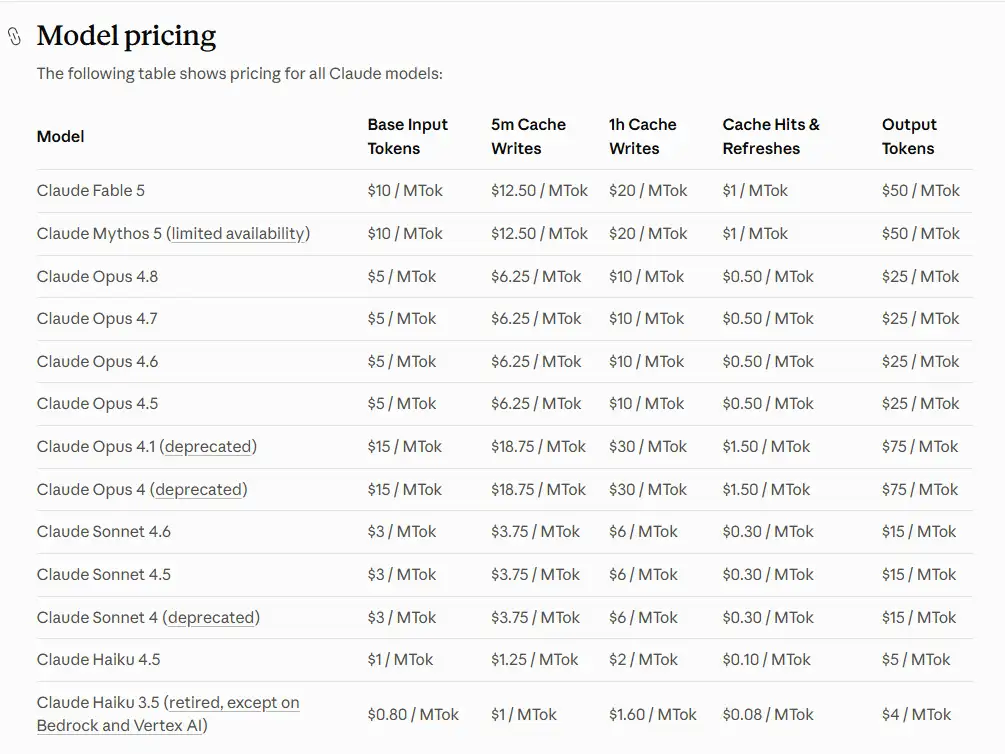The width and height of the screenshot is (1005, 754).
Task: Click the '5m Cache Writes' column header
Action: [x=528, y=137]
